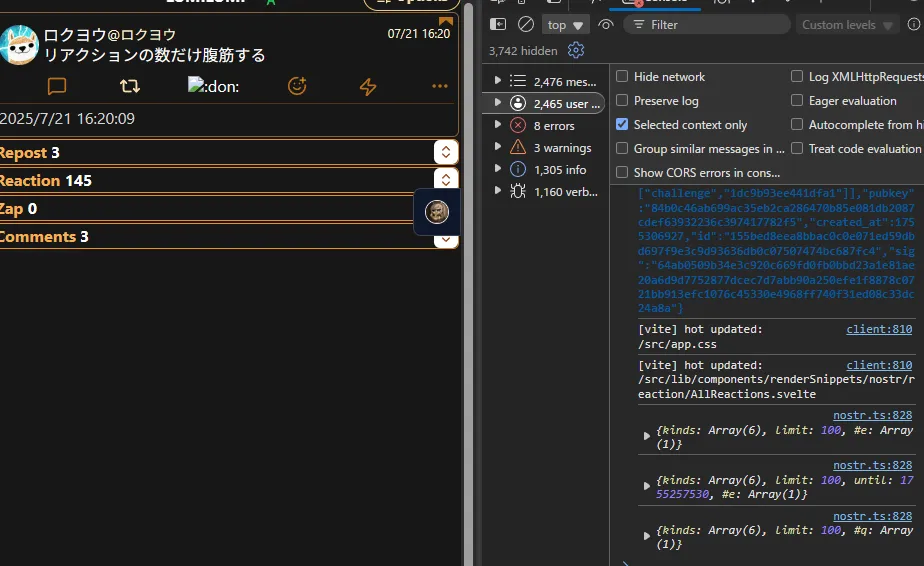Click the zap lightning bolt icon
Screen dimensions: 924x566
[x=368, y=87]
